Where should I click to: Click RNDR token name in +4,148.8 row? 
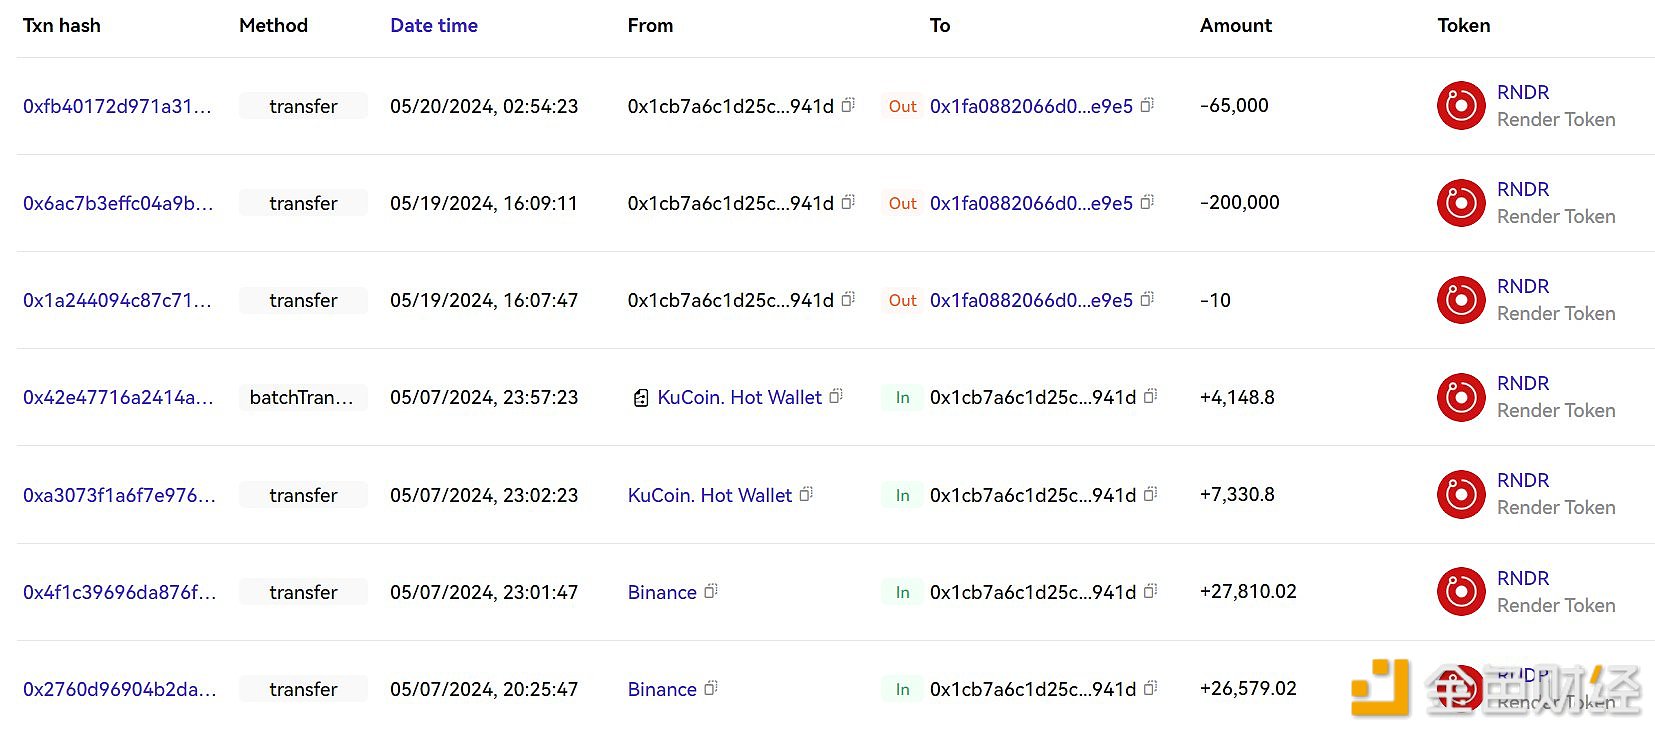click(x=1522, y=383)
